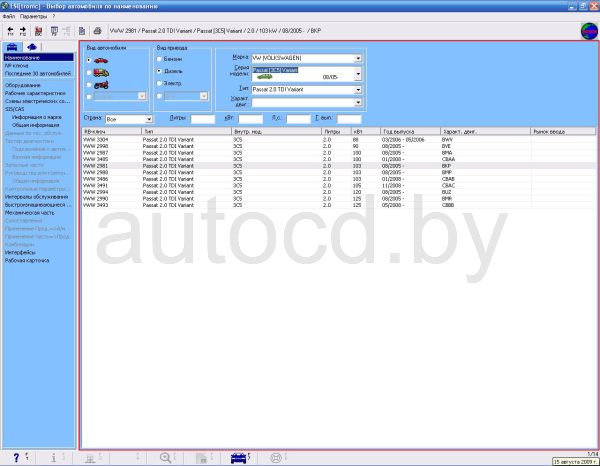Screen dimensions: 600x466
Task: Select the Дизель (diesel) drive type radio
Action: click(x=159, y=71)
